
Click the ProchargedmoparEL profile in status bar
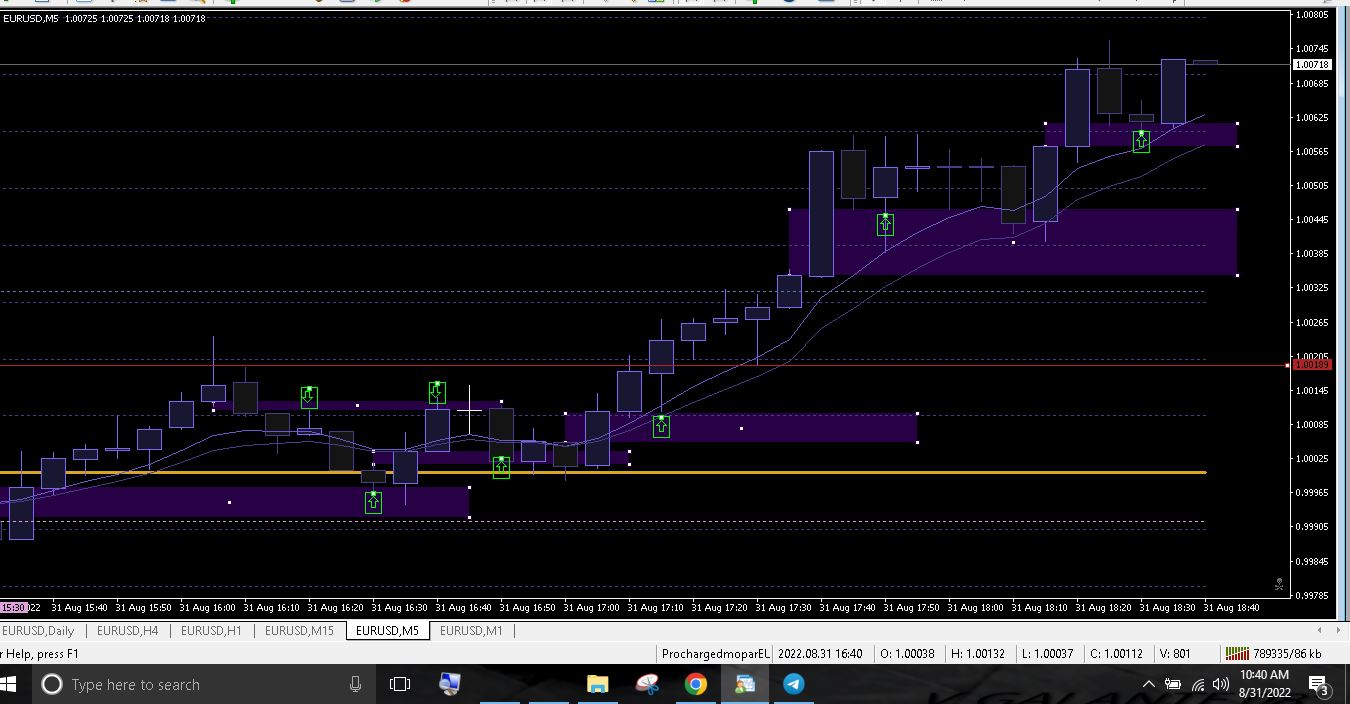click(715, 654)
